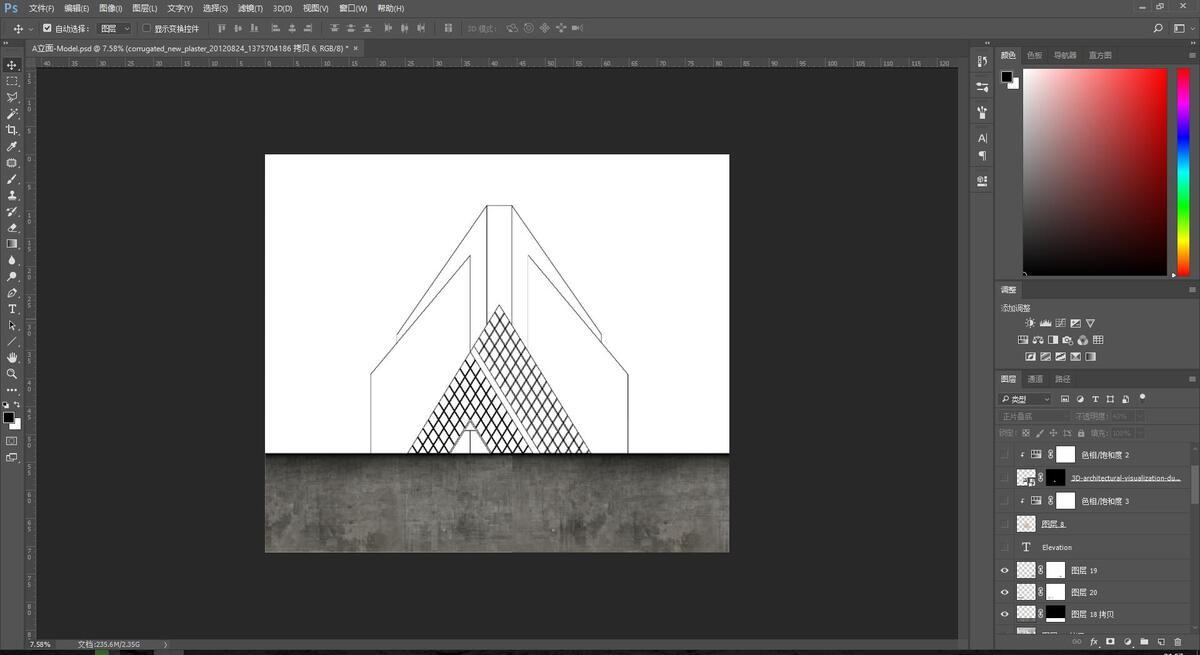The width and height of the screenshot is (1200, 655).
Task: Open the Move tool preset picker arrow
Action: tap(31, 29)
